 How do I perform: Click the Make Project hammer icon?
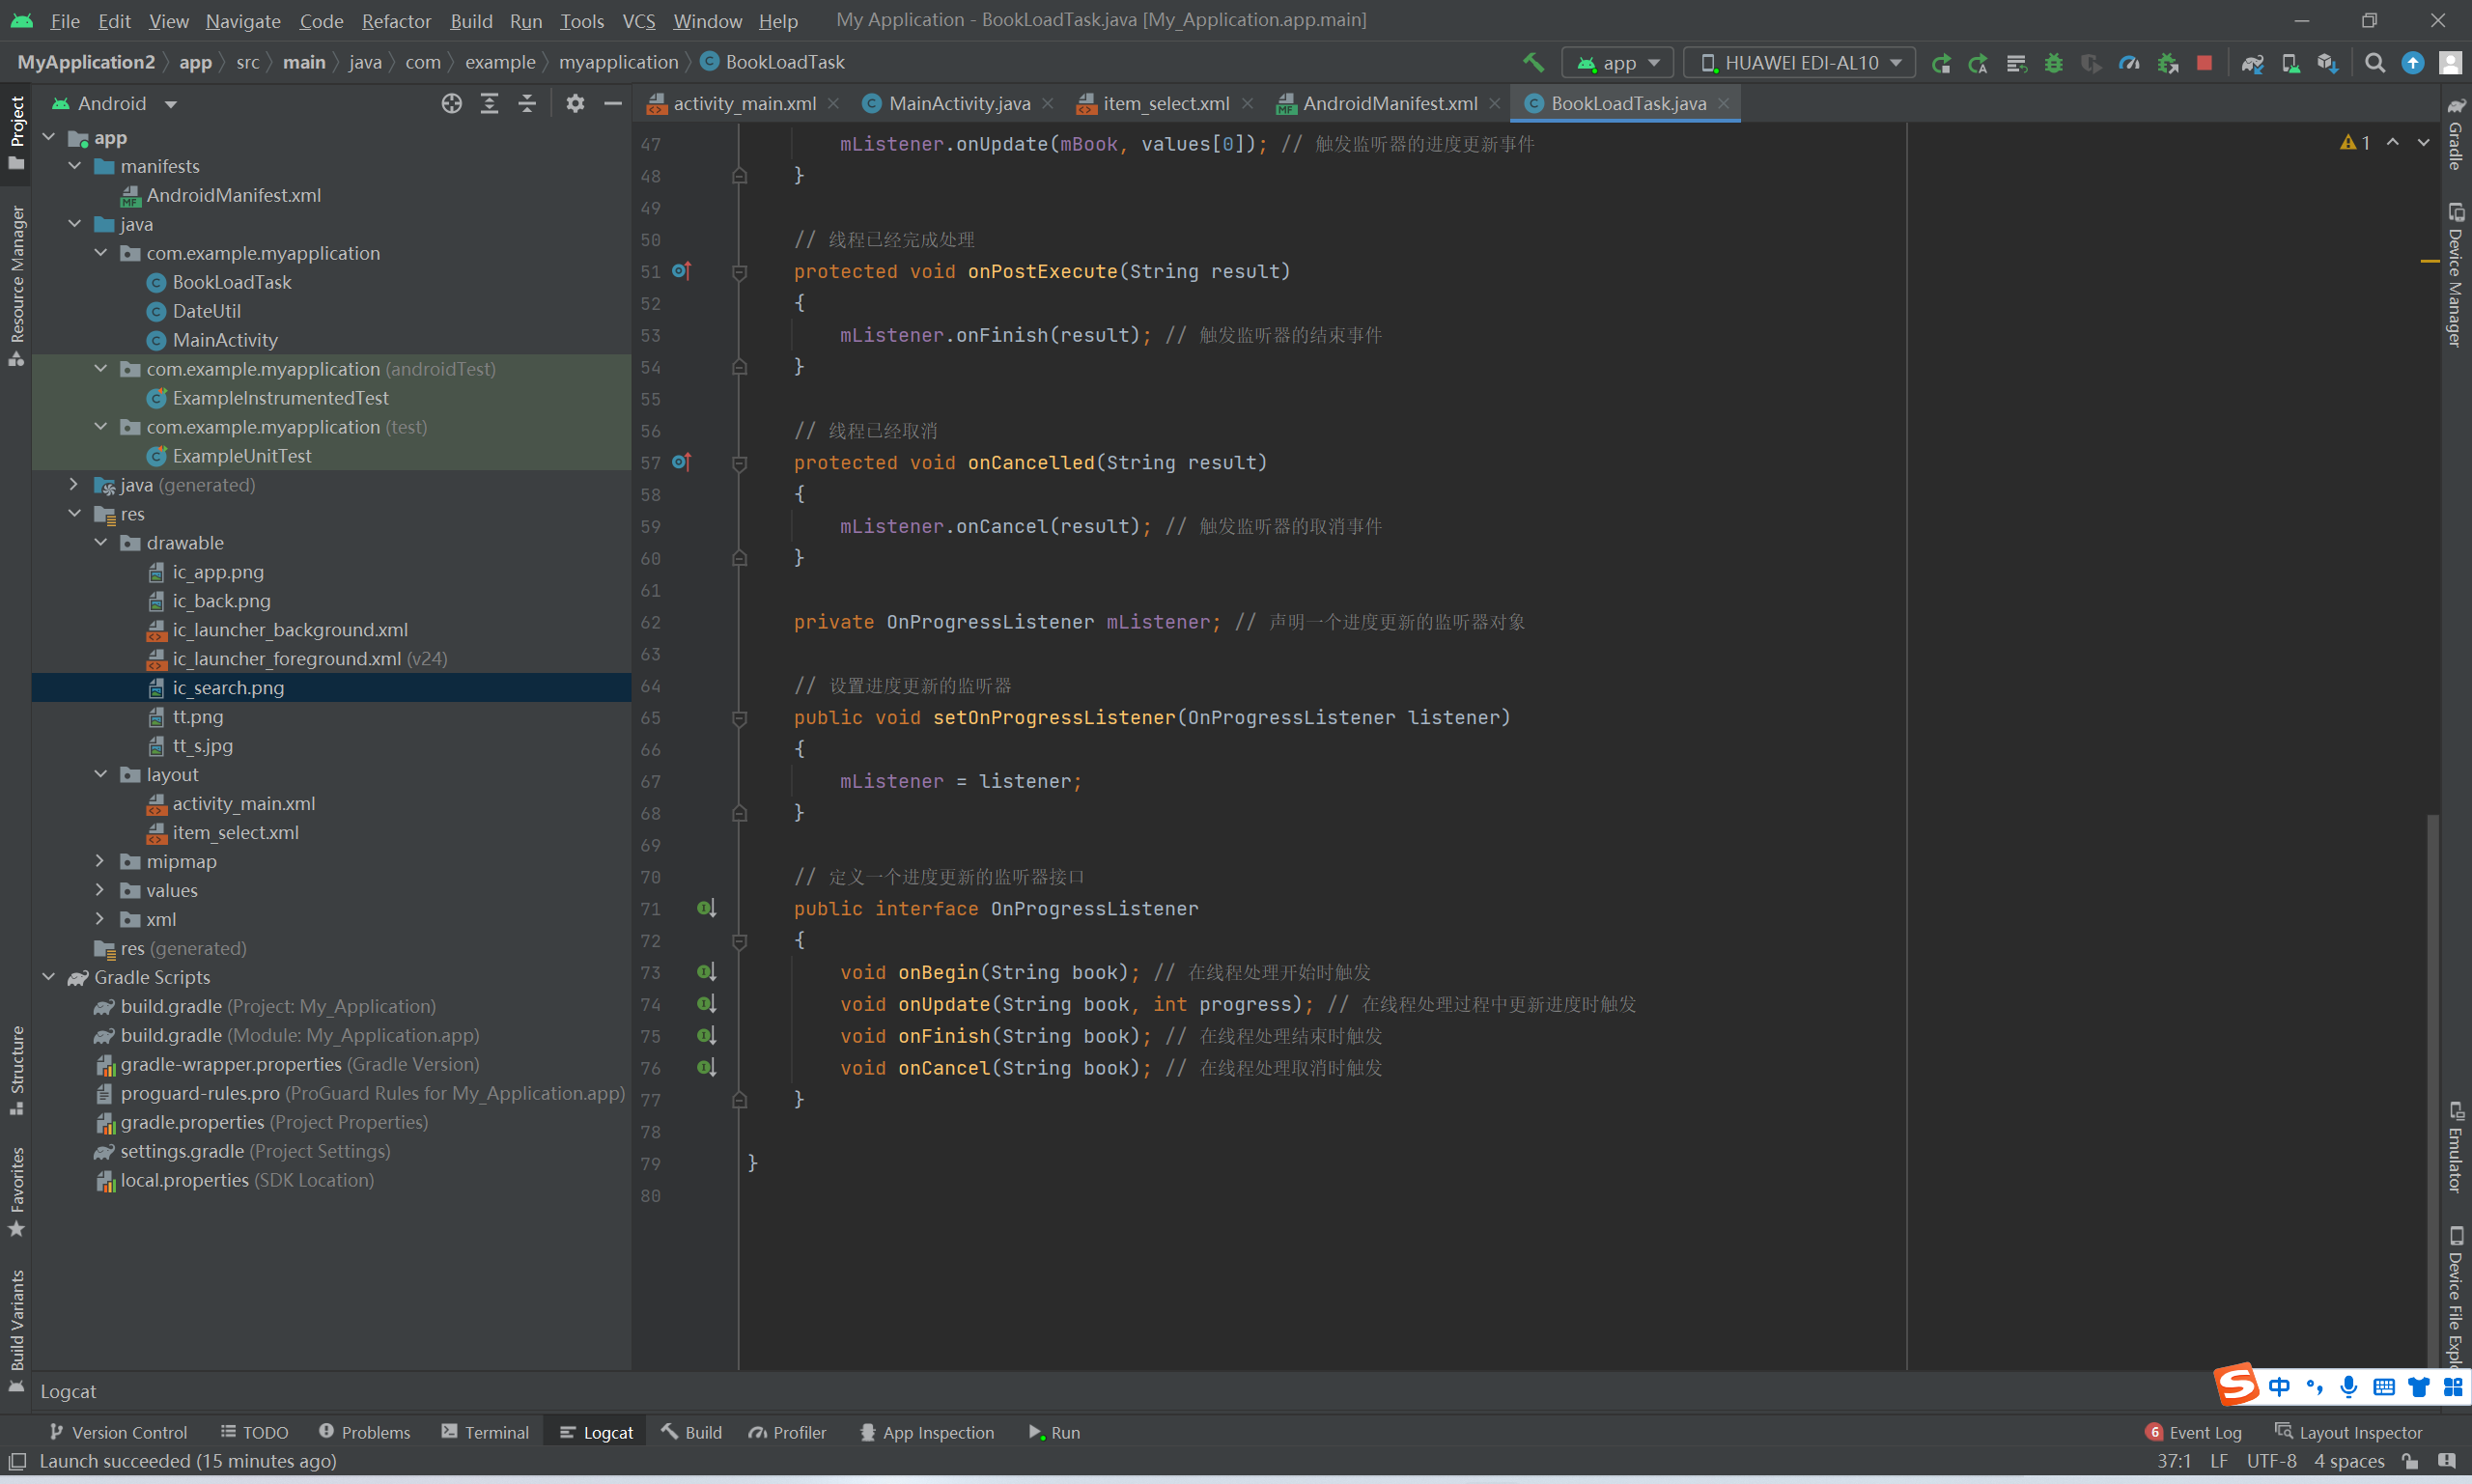pos(1533,63)
